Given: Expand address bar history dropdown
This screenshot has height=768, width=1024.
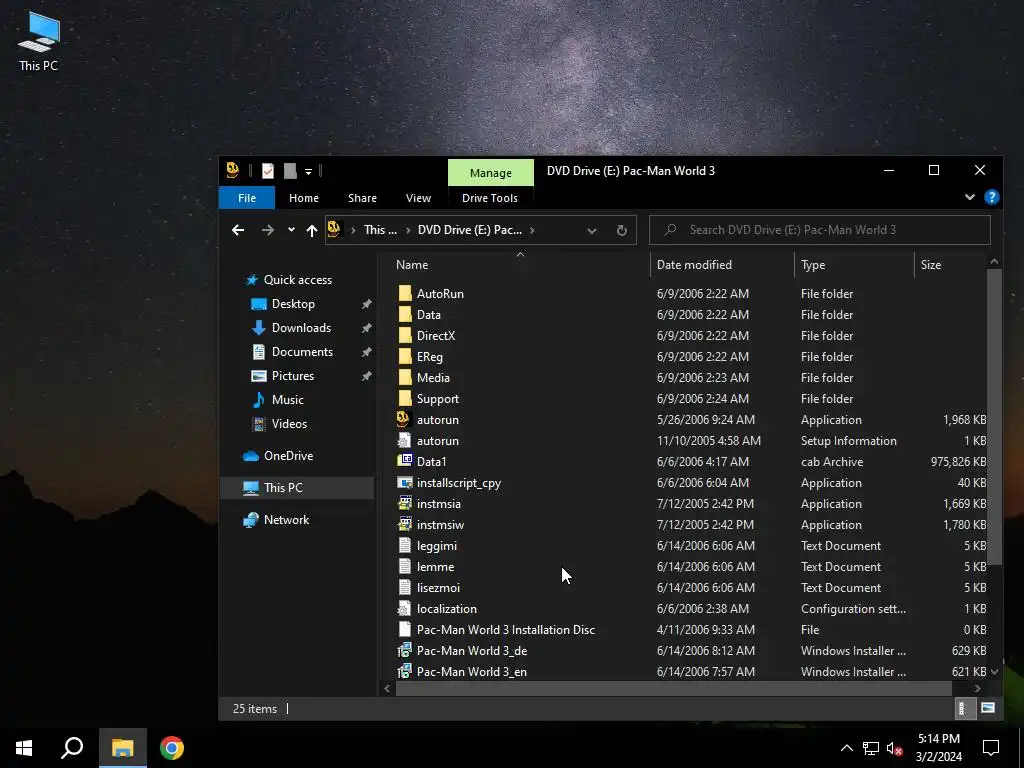Looking at the screenshot, I should [592, 231].
